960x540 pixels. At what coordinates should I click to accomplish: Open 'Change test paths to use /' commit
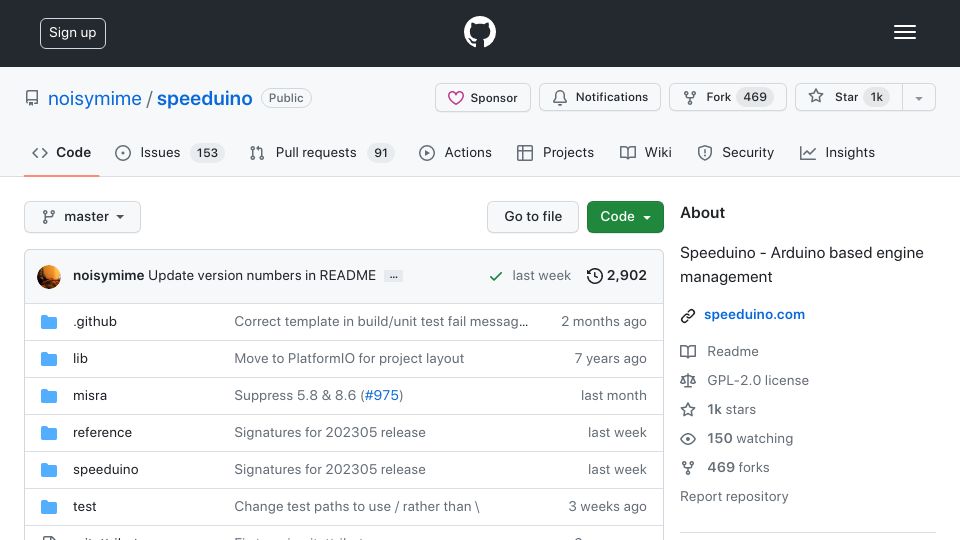(357, 506)
